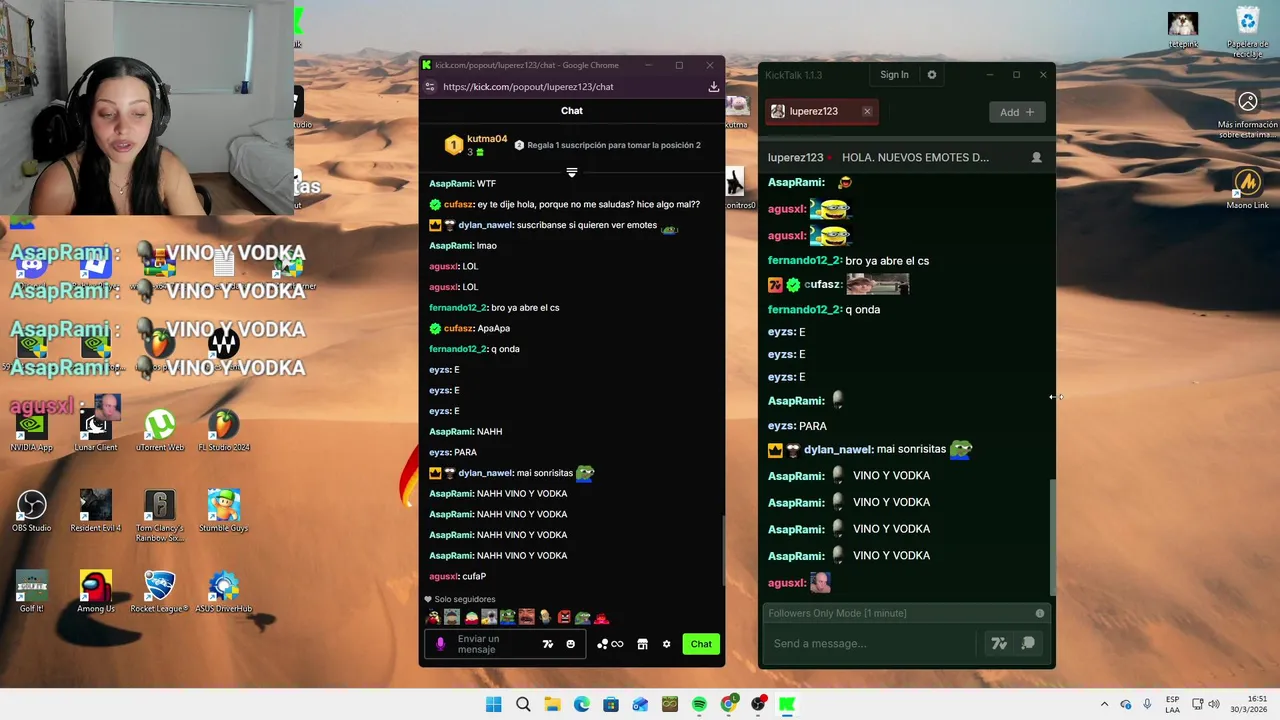Focus the Enviar un mensaje input
Viewport: 1280px width, 720px height.
coord(490,644)
